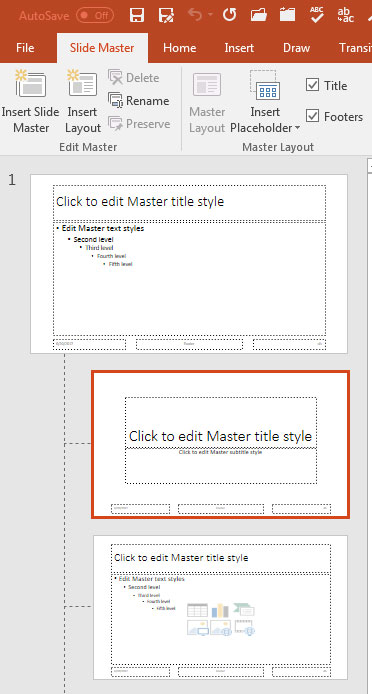The width and height of the screenshot is (372, 694).
Task: Click the Save icon in Quick Access toolbar
Action: pos(137,15)
